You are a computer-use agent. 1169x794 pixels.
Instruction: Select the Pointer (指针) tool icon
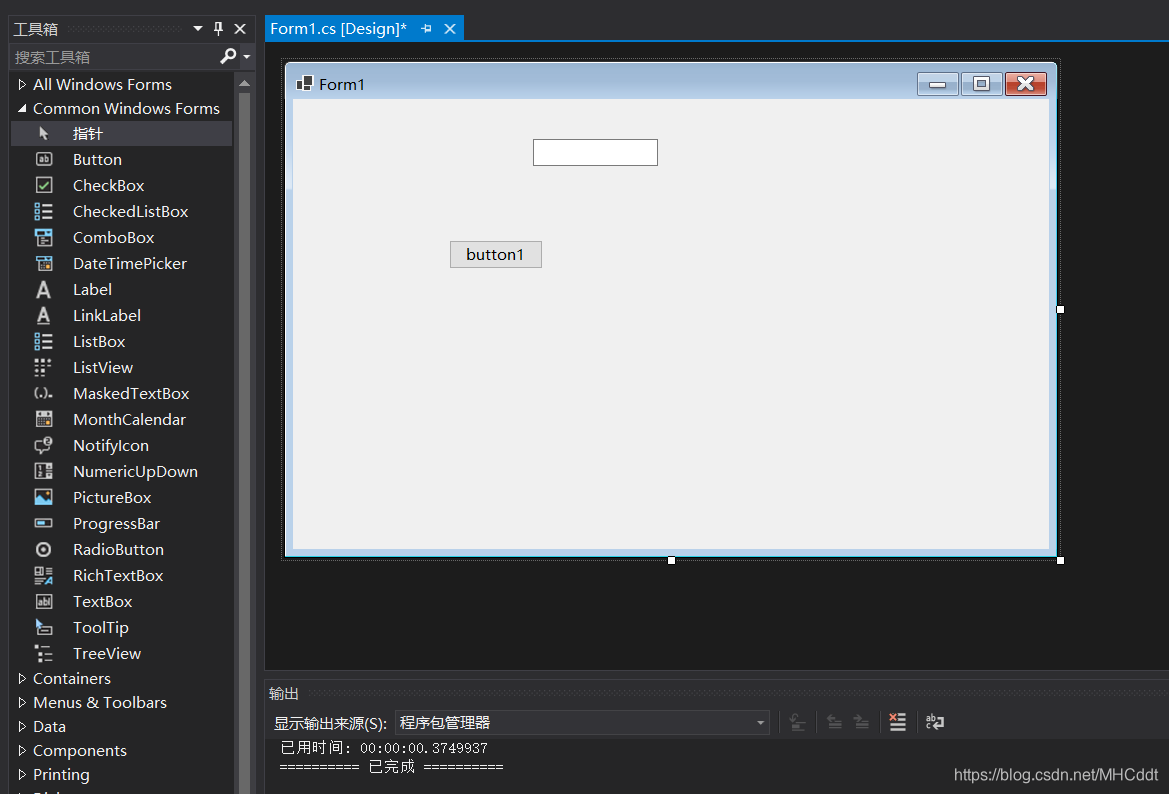(x=43, y=133)
